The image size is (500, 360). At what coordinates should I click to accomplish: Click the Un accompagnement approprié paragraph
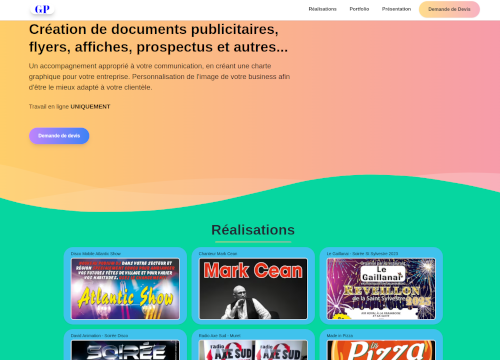click(x=159, y=77)
